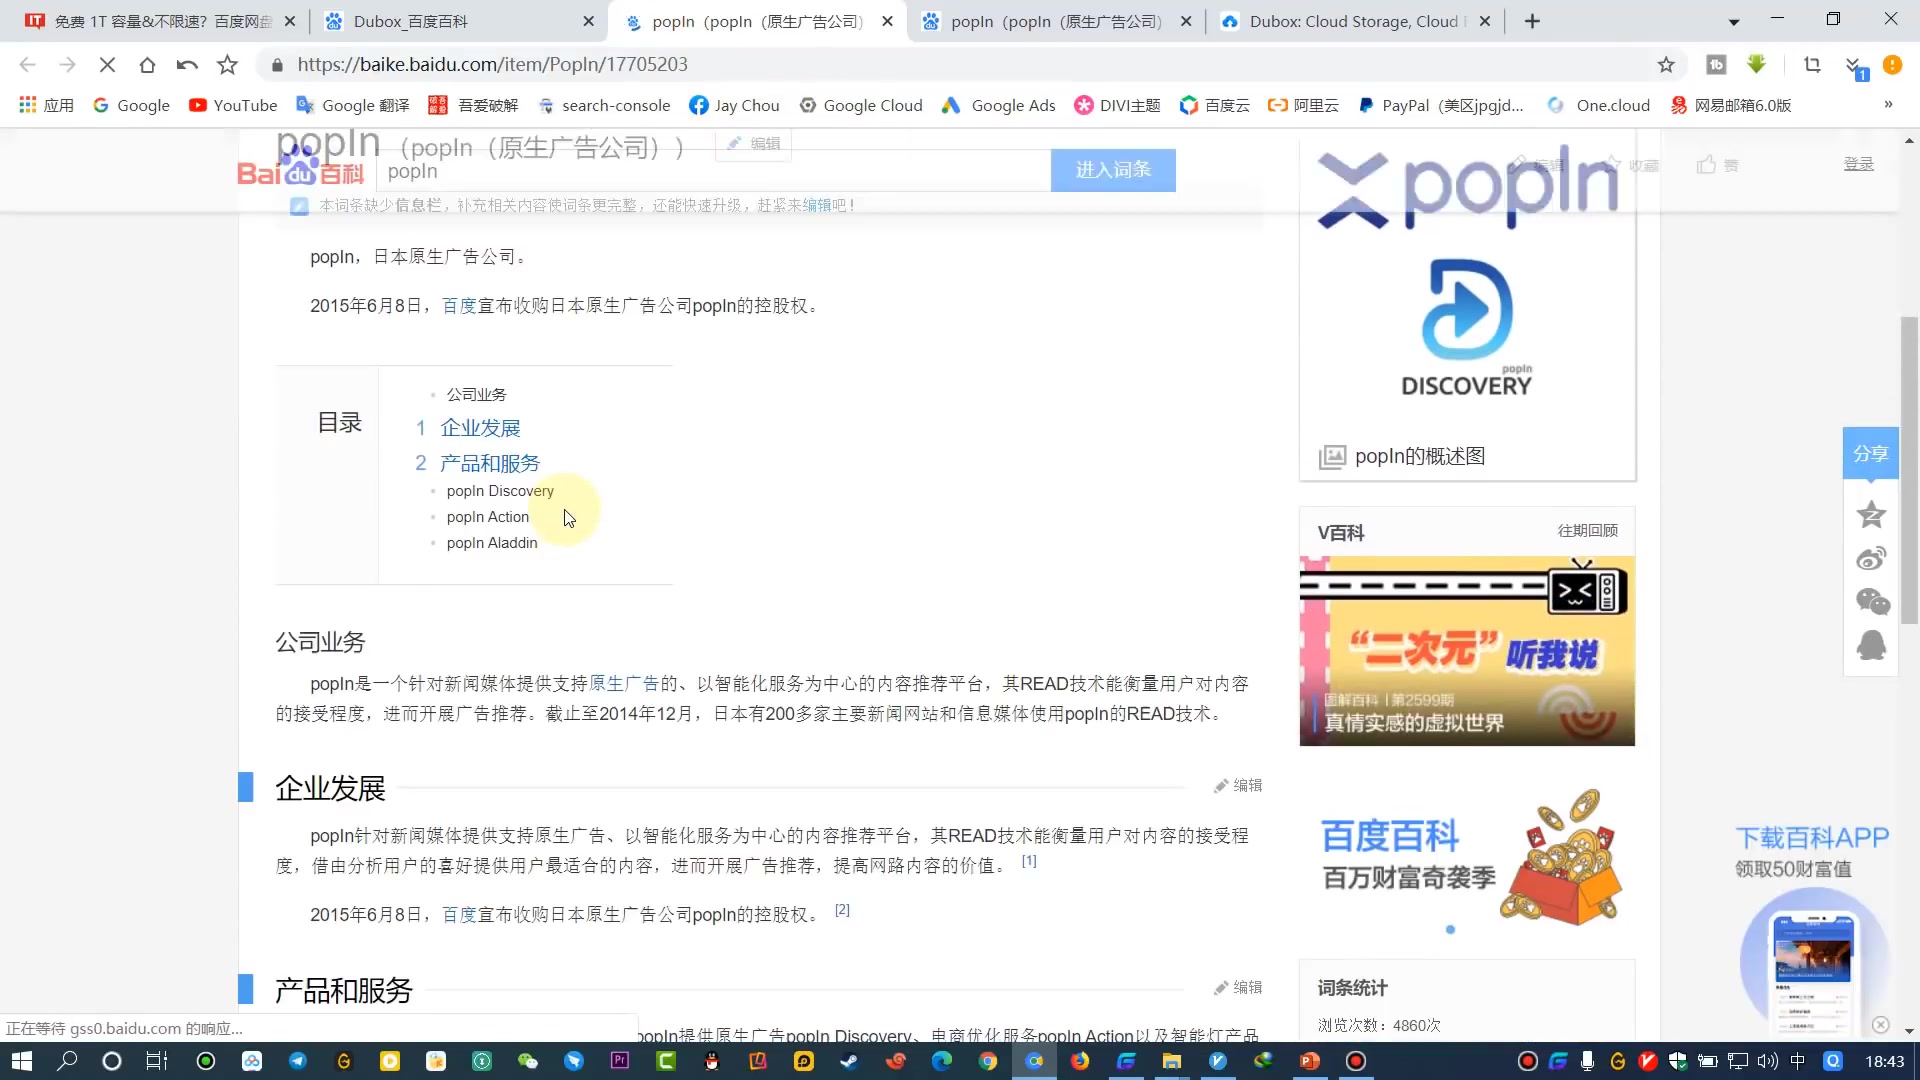Jump to popIn Discovery in contents
1920x1080 pixels.
coord(500,491)
